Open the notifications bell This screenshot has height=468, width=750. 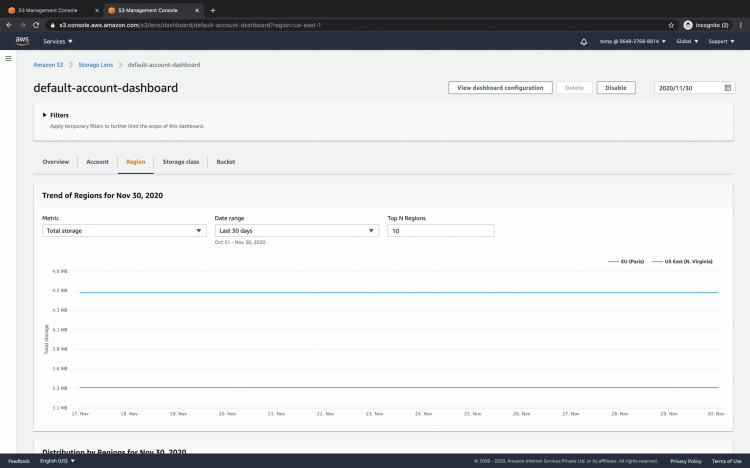[583, 42]
